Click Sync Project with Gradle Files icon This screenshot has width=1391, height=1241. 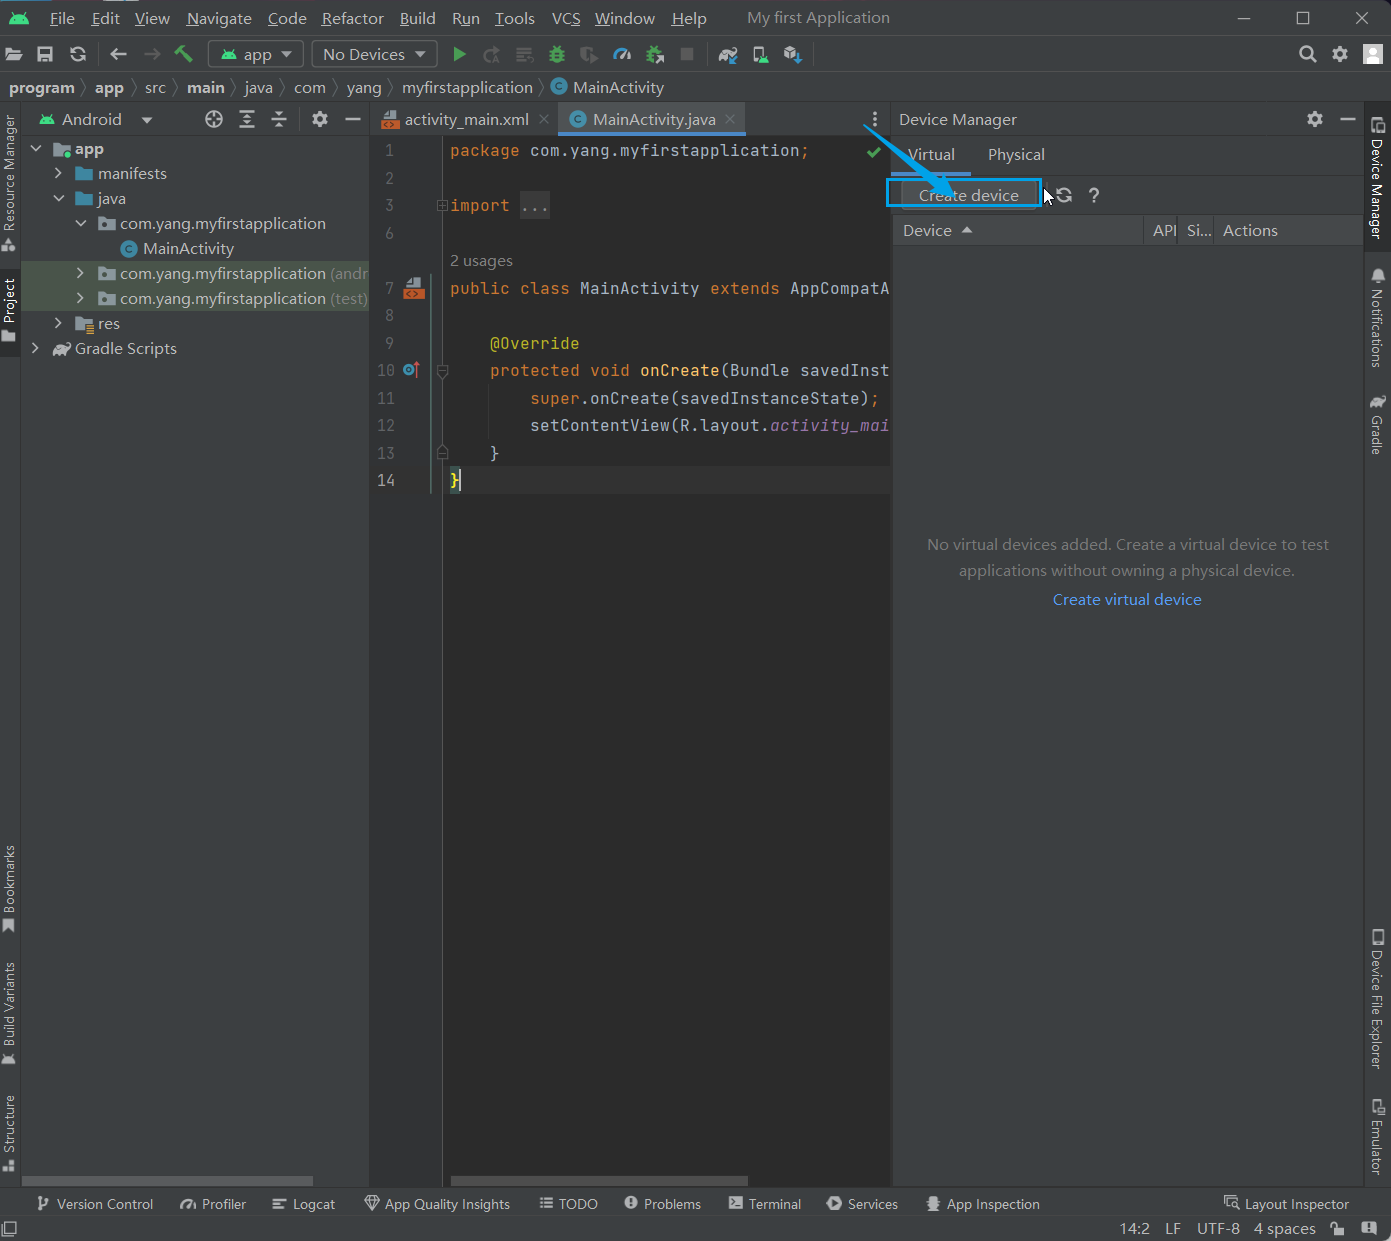pyautogui.click(x=728, y=54)
